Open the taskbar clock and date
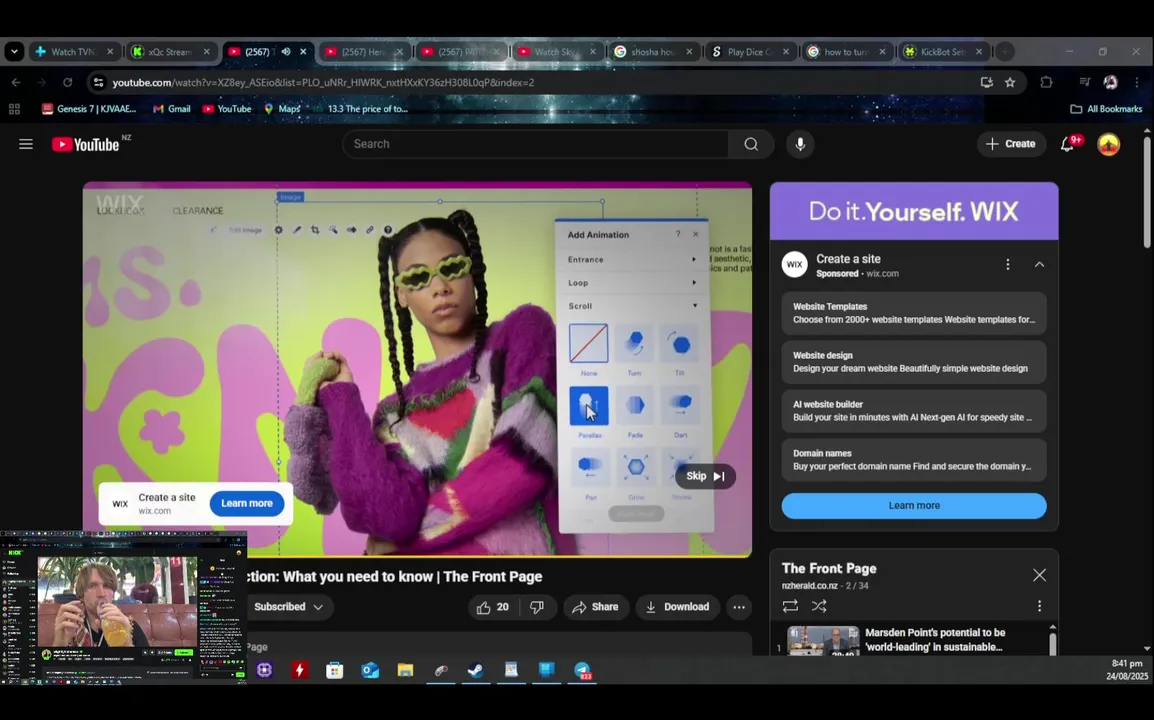The height and width of the screenshot is (720, 1154). (x=1126, y=669)
